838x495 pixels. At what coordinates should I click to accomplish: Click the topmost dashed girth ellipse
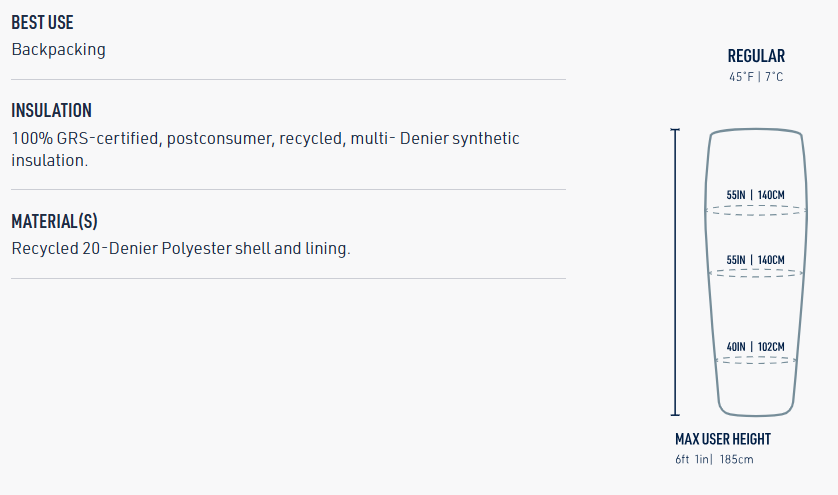pyautogui.click(x=756, y=211)
